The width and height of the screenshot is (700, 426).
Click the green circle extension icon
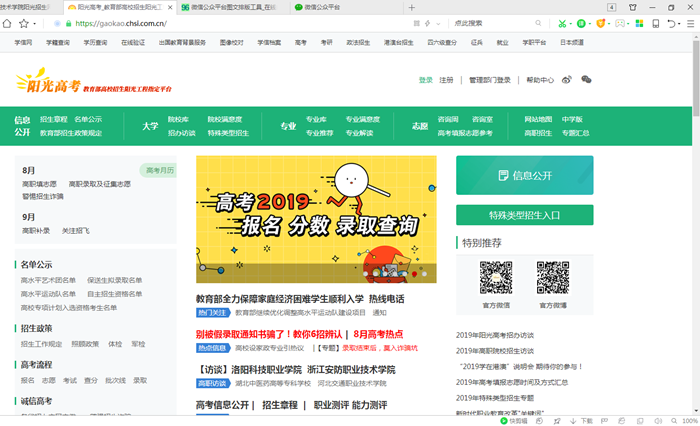pyautogui.click(x=581, y=24)
